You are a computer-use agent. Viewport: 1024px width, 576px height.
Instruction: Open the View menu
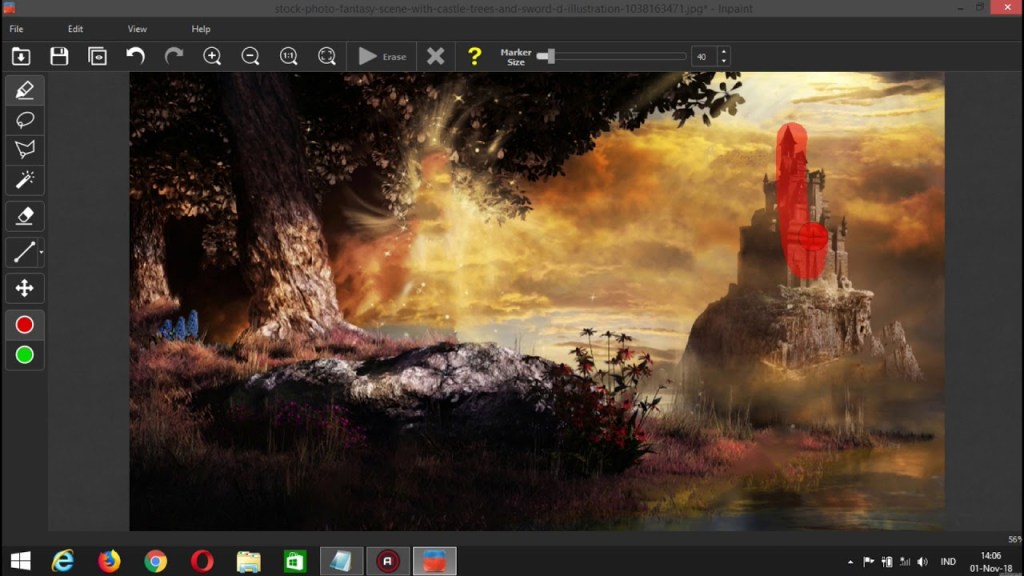click(137, 29)
